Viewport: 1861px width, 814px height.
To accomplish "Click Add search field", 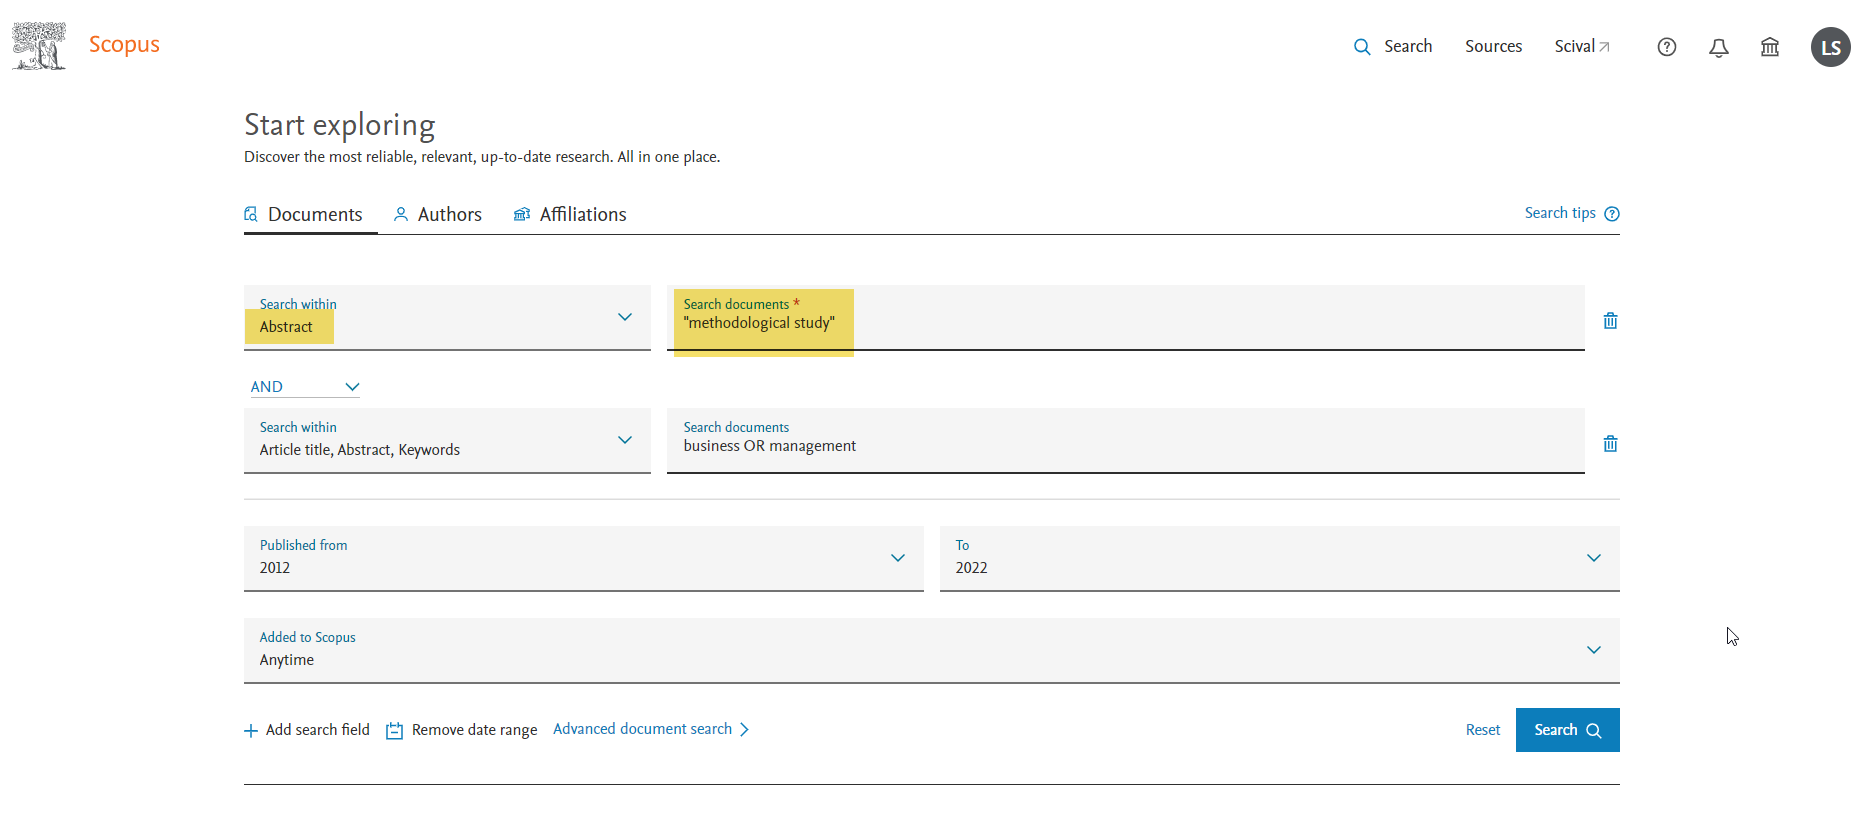I will tap(307, 730).
